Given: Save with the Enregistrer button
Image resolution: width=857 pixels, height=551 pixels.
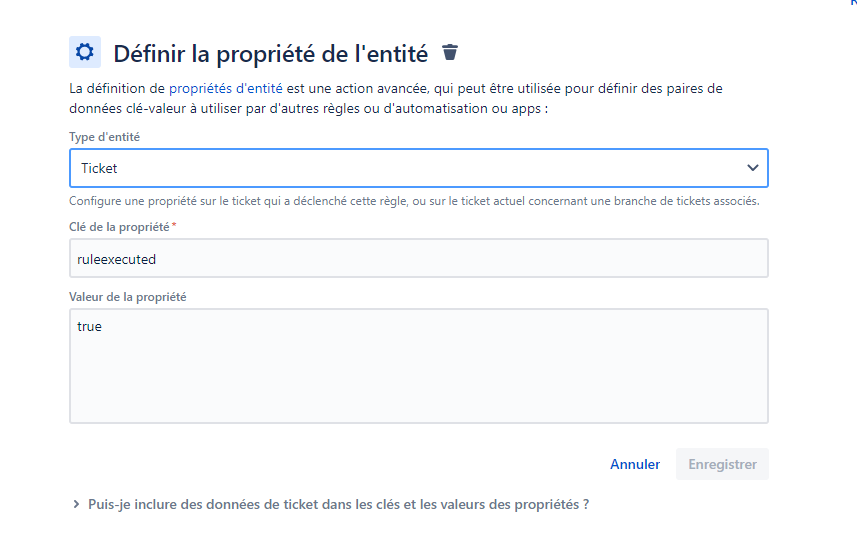Looking at the screenshot, I should click(x=722, y=464).
